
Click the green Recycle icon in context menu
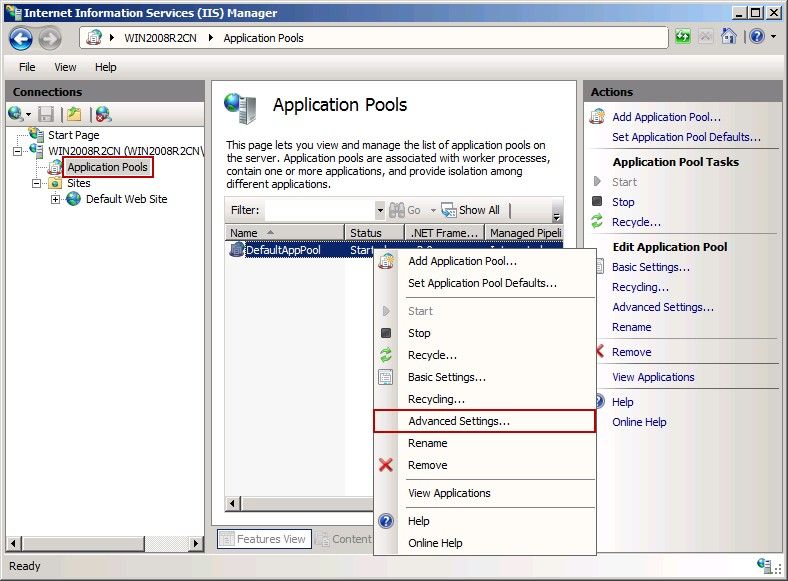[386, 355]
